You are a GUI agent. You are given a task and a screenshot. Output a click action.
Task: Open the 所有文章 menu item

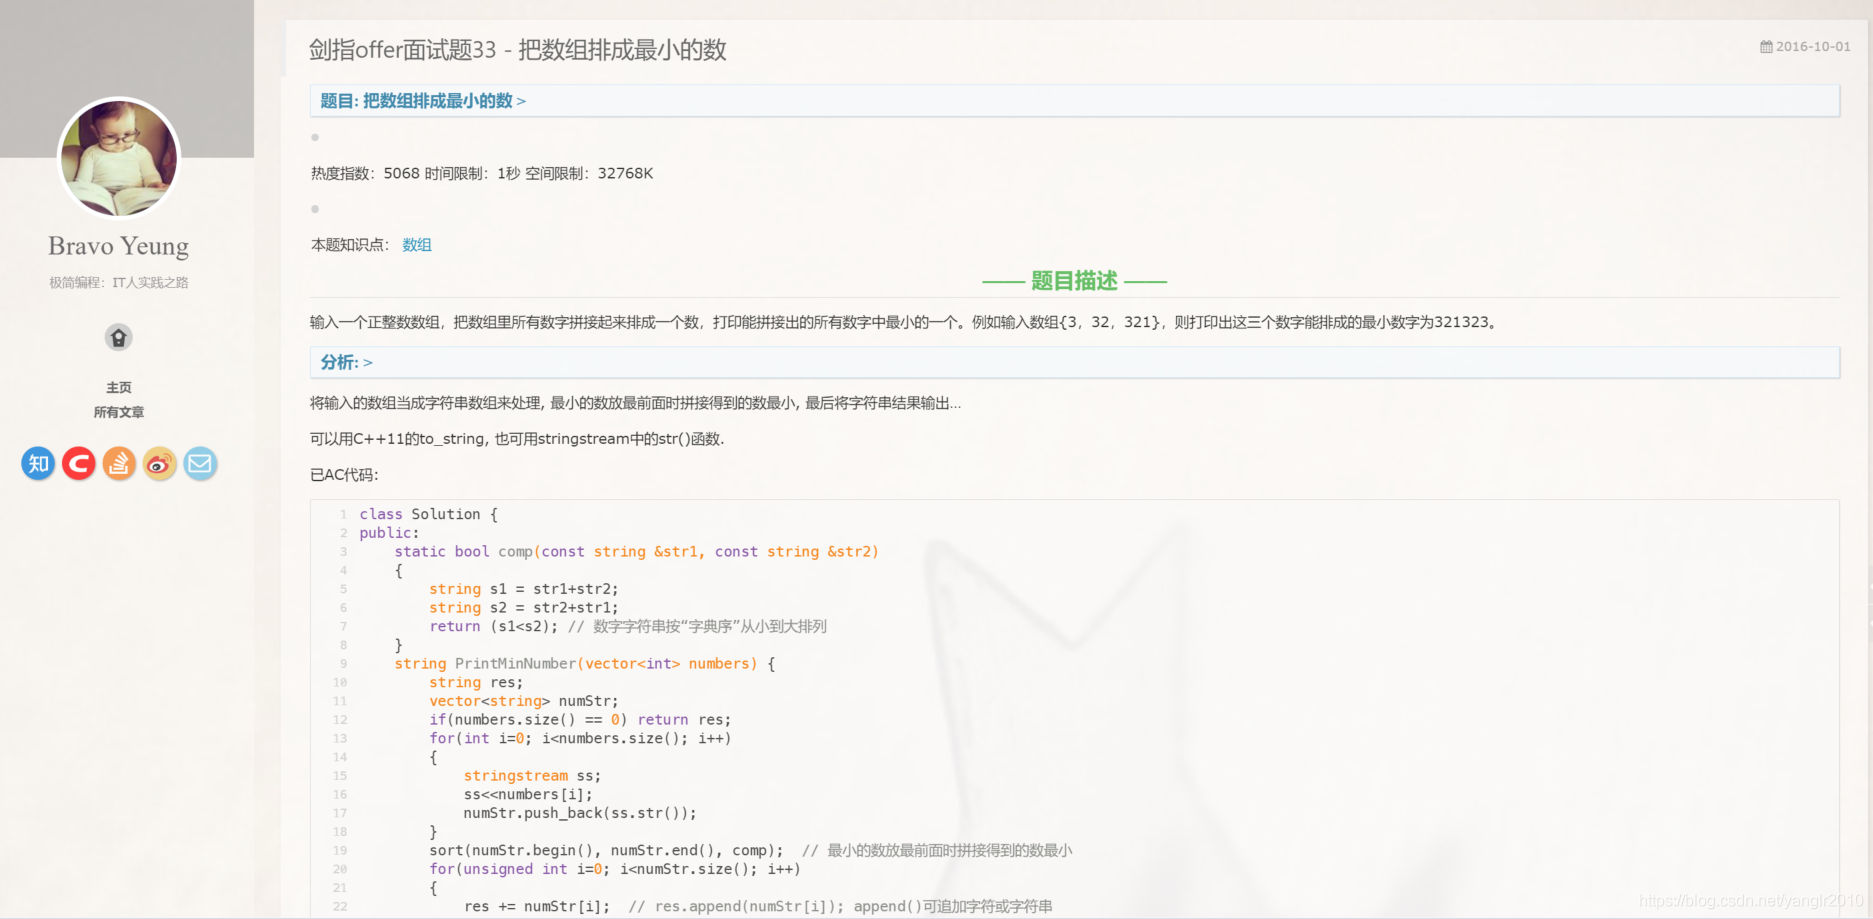(x=118, y=411)
